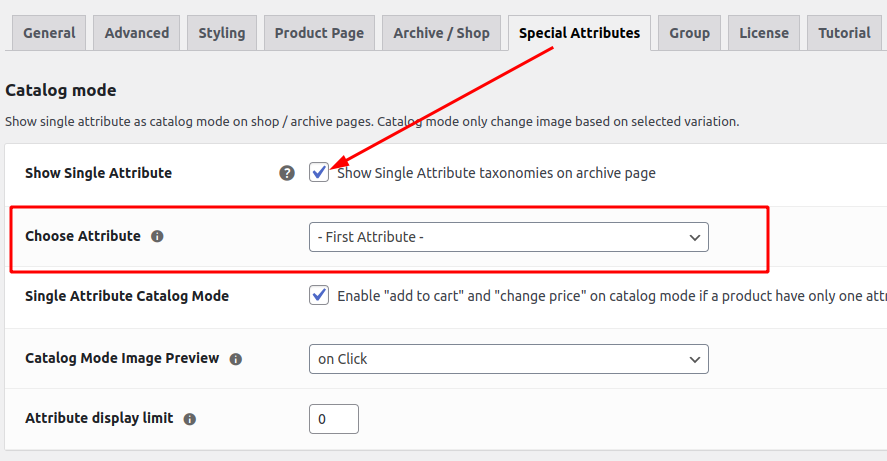Click the Show Single Attribute taxonomies label text
Image resolution: width=887 pixels, height=461 pixels.
point(496,173)
